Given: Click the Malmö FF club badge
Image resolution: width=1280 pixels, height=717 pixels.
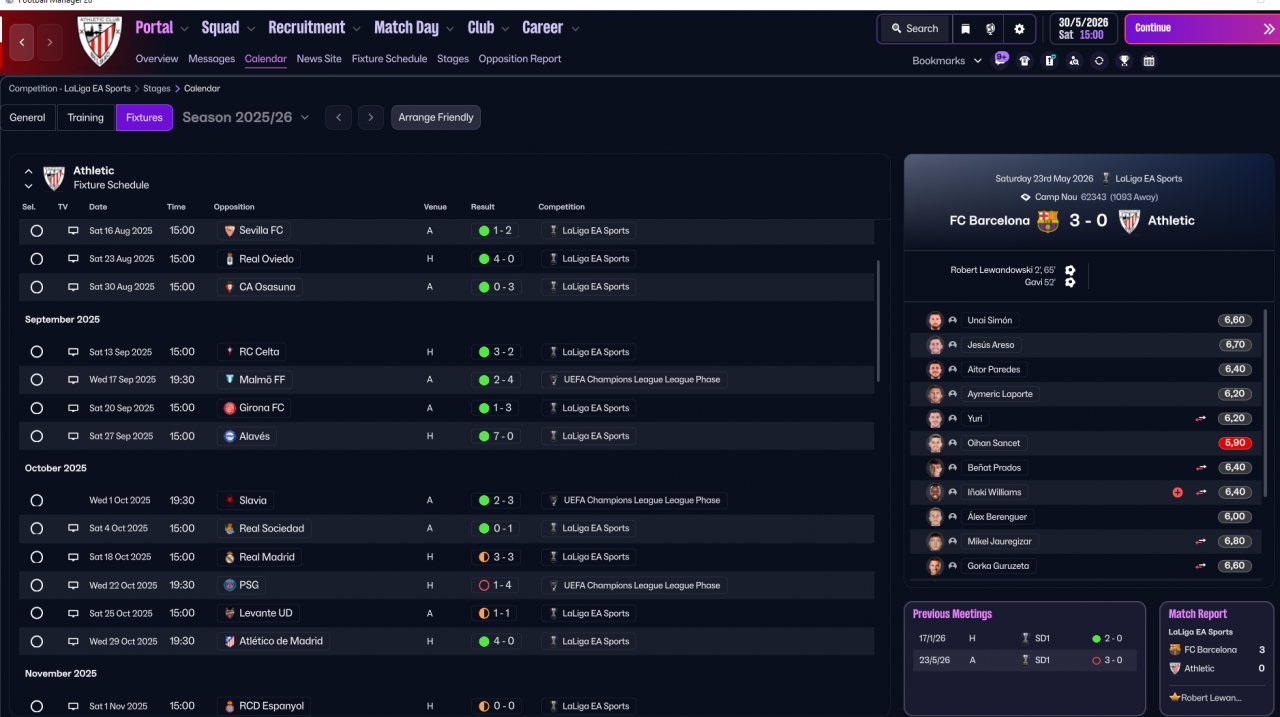Looking at the screenshot, I should [230, 380].
